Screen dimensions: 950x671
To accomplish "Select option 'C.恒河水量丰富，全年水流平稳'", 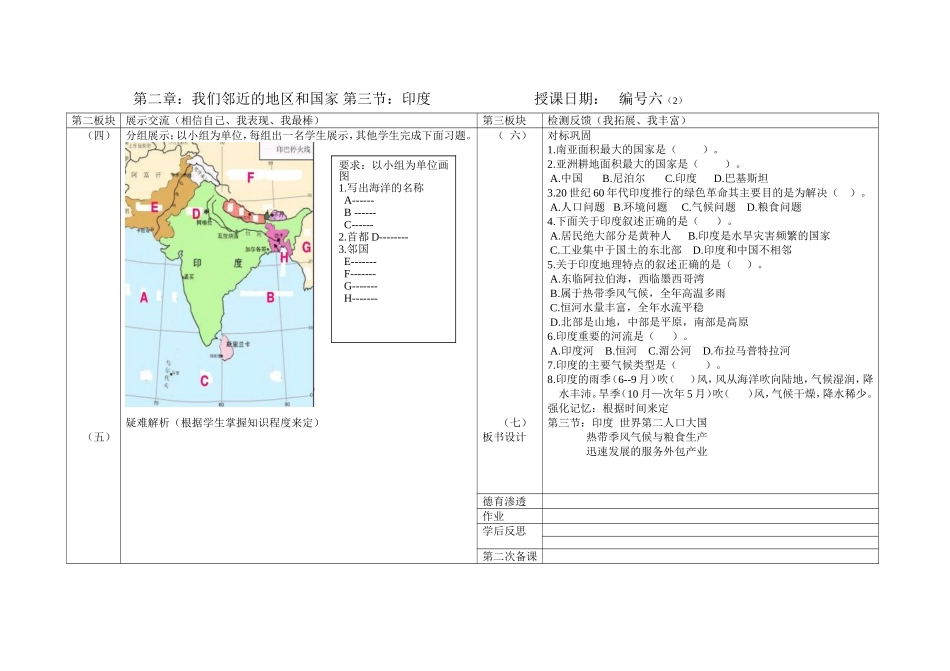I will point(627,308).
